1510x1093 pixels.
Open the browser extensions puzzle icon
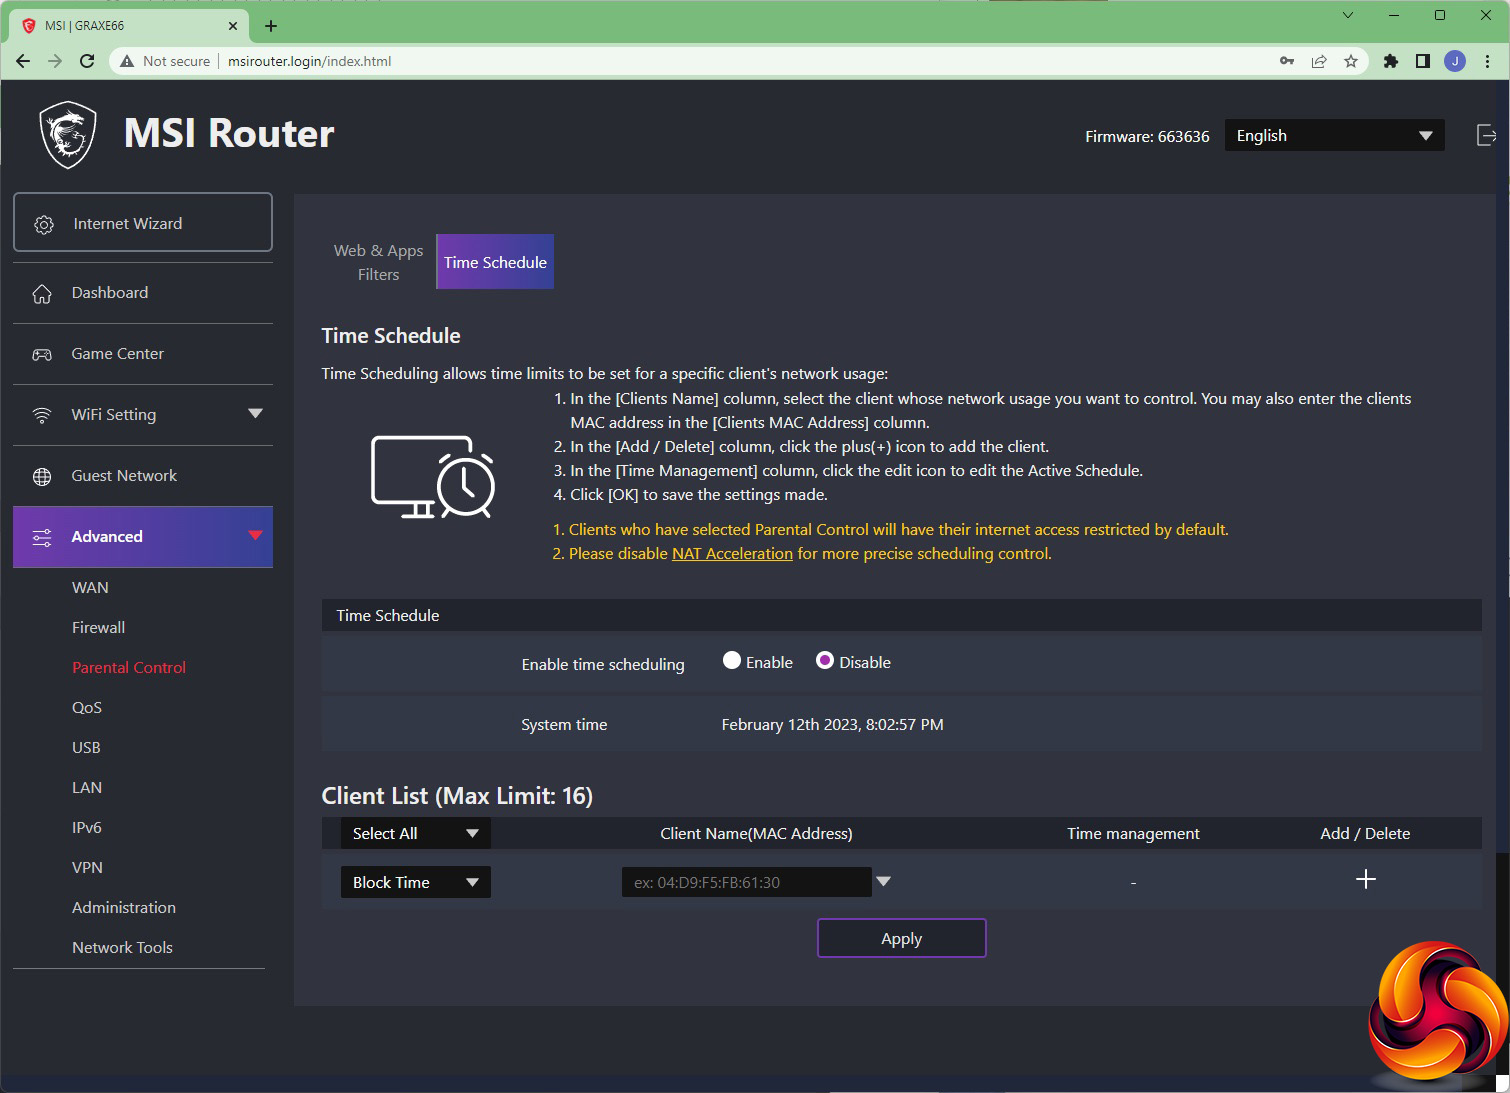1390,61
